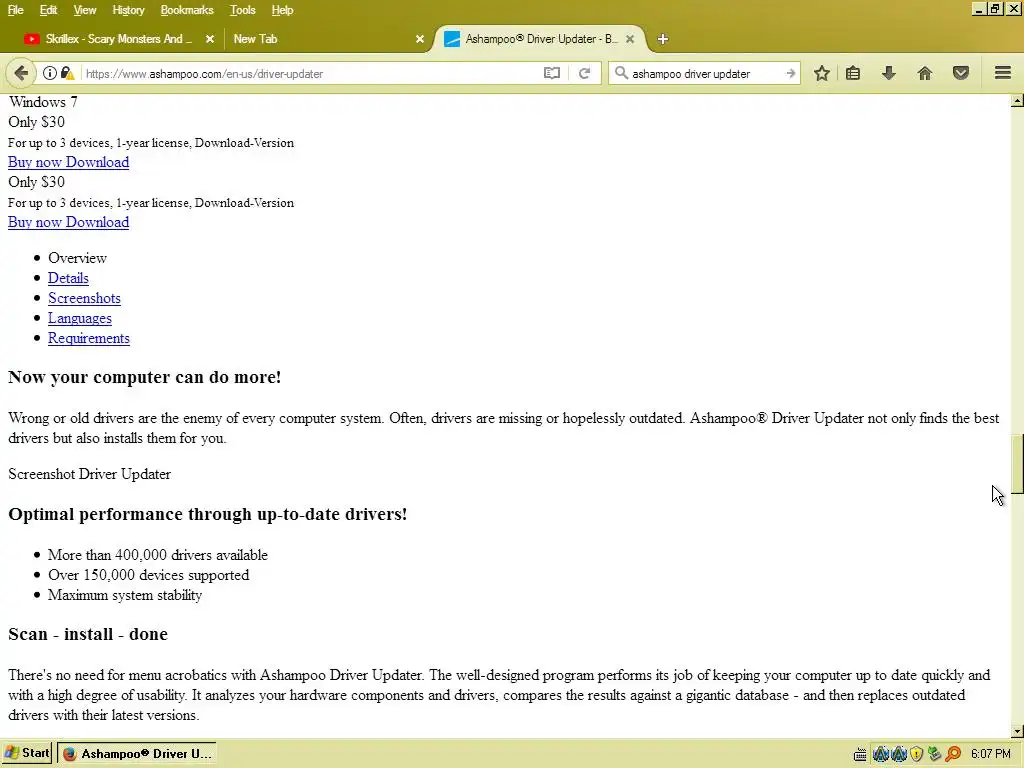Follow the Requirements link

click(x=89, y=338)
